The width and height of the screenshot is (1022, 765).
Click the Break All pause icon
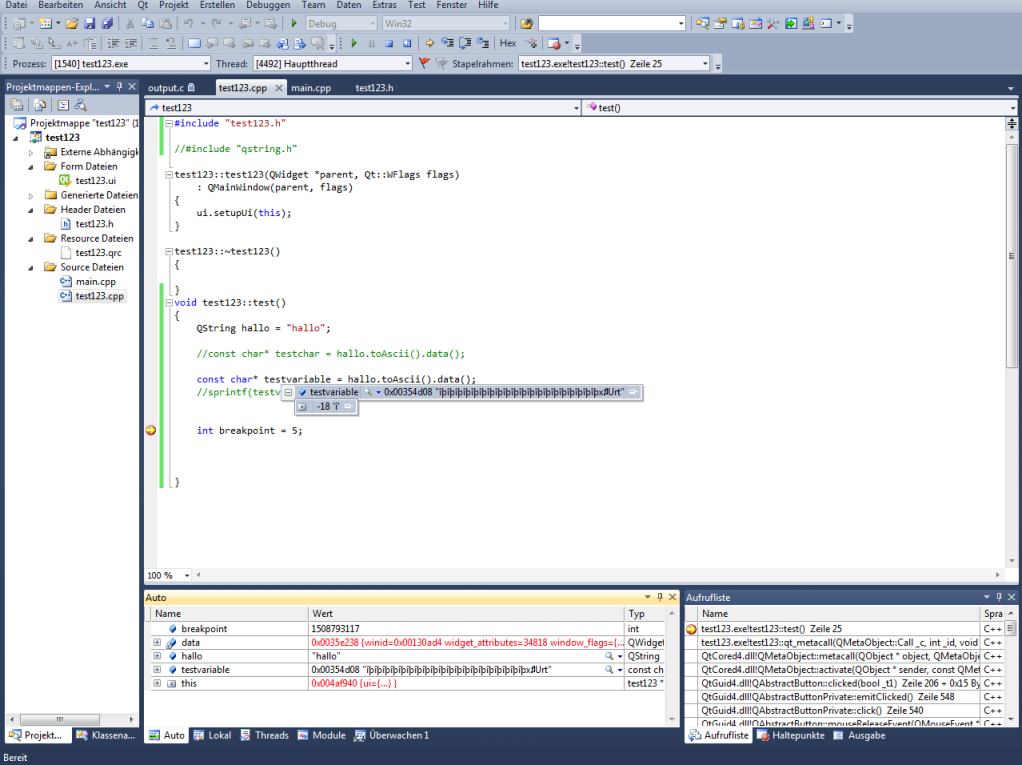371,43
